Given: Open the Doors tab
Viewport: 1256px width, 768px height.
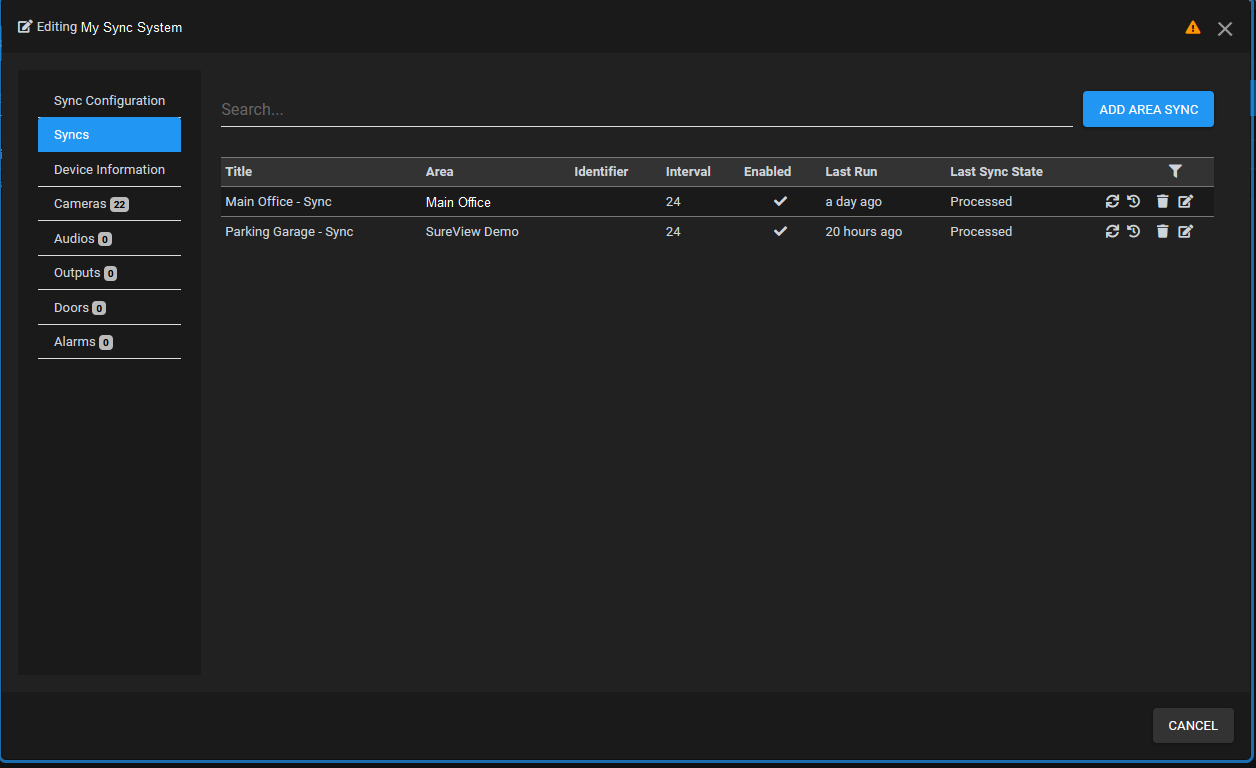Looking at the screenshot, I should 109,308.
